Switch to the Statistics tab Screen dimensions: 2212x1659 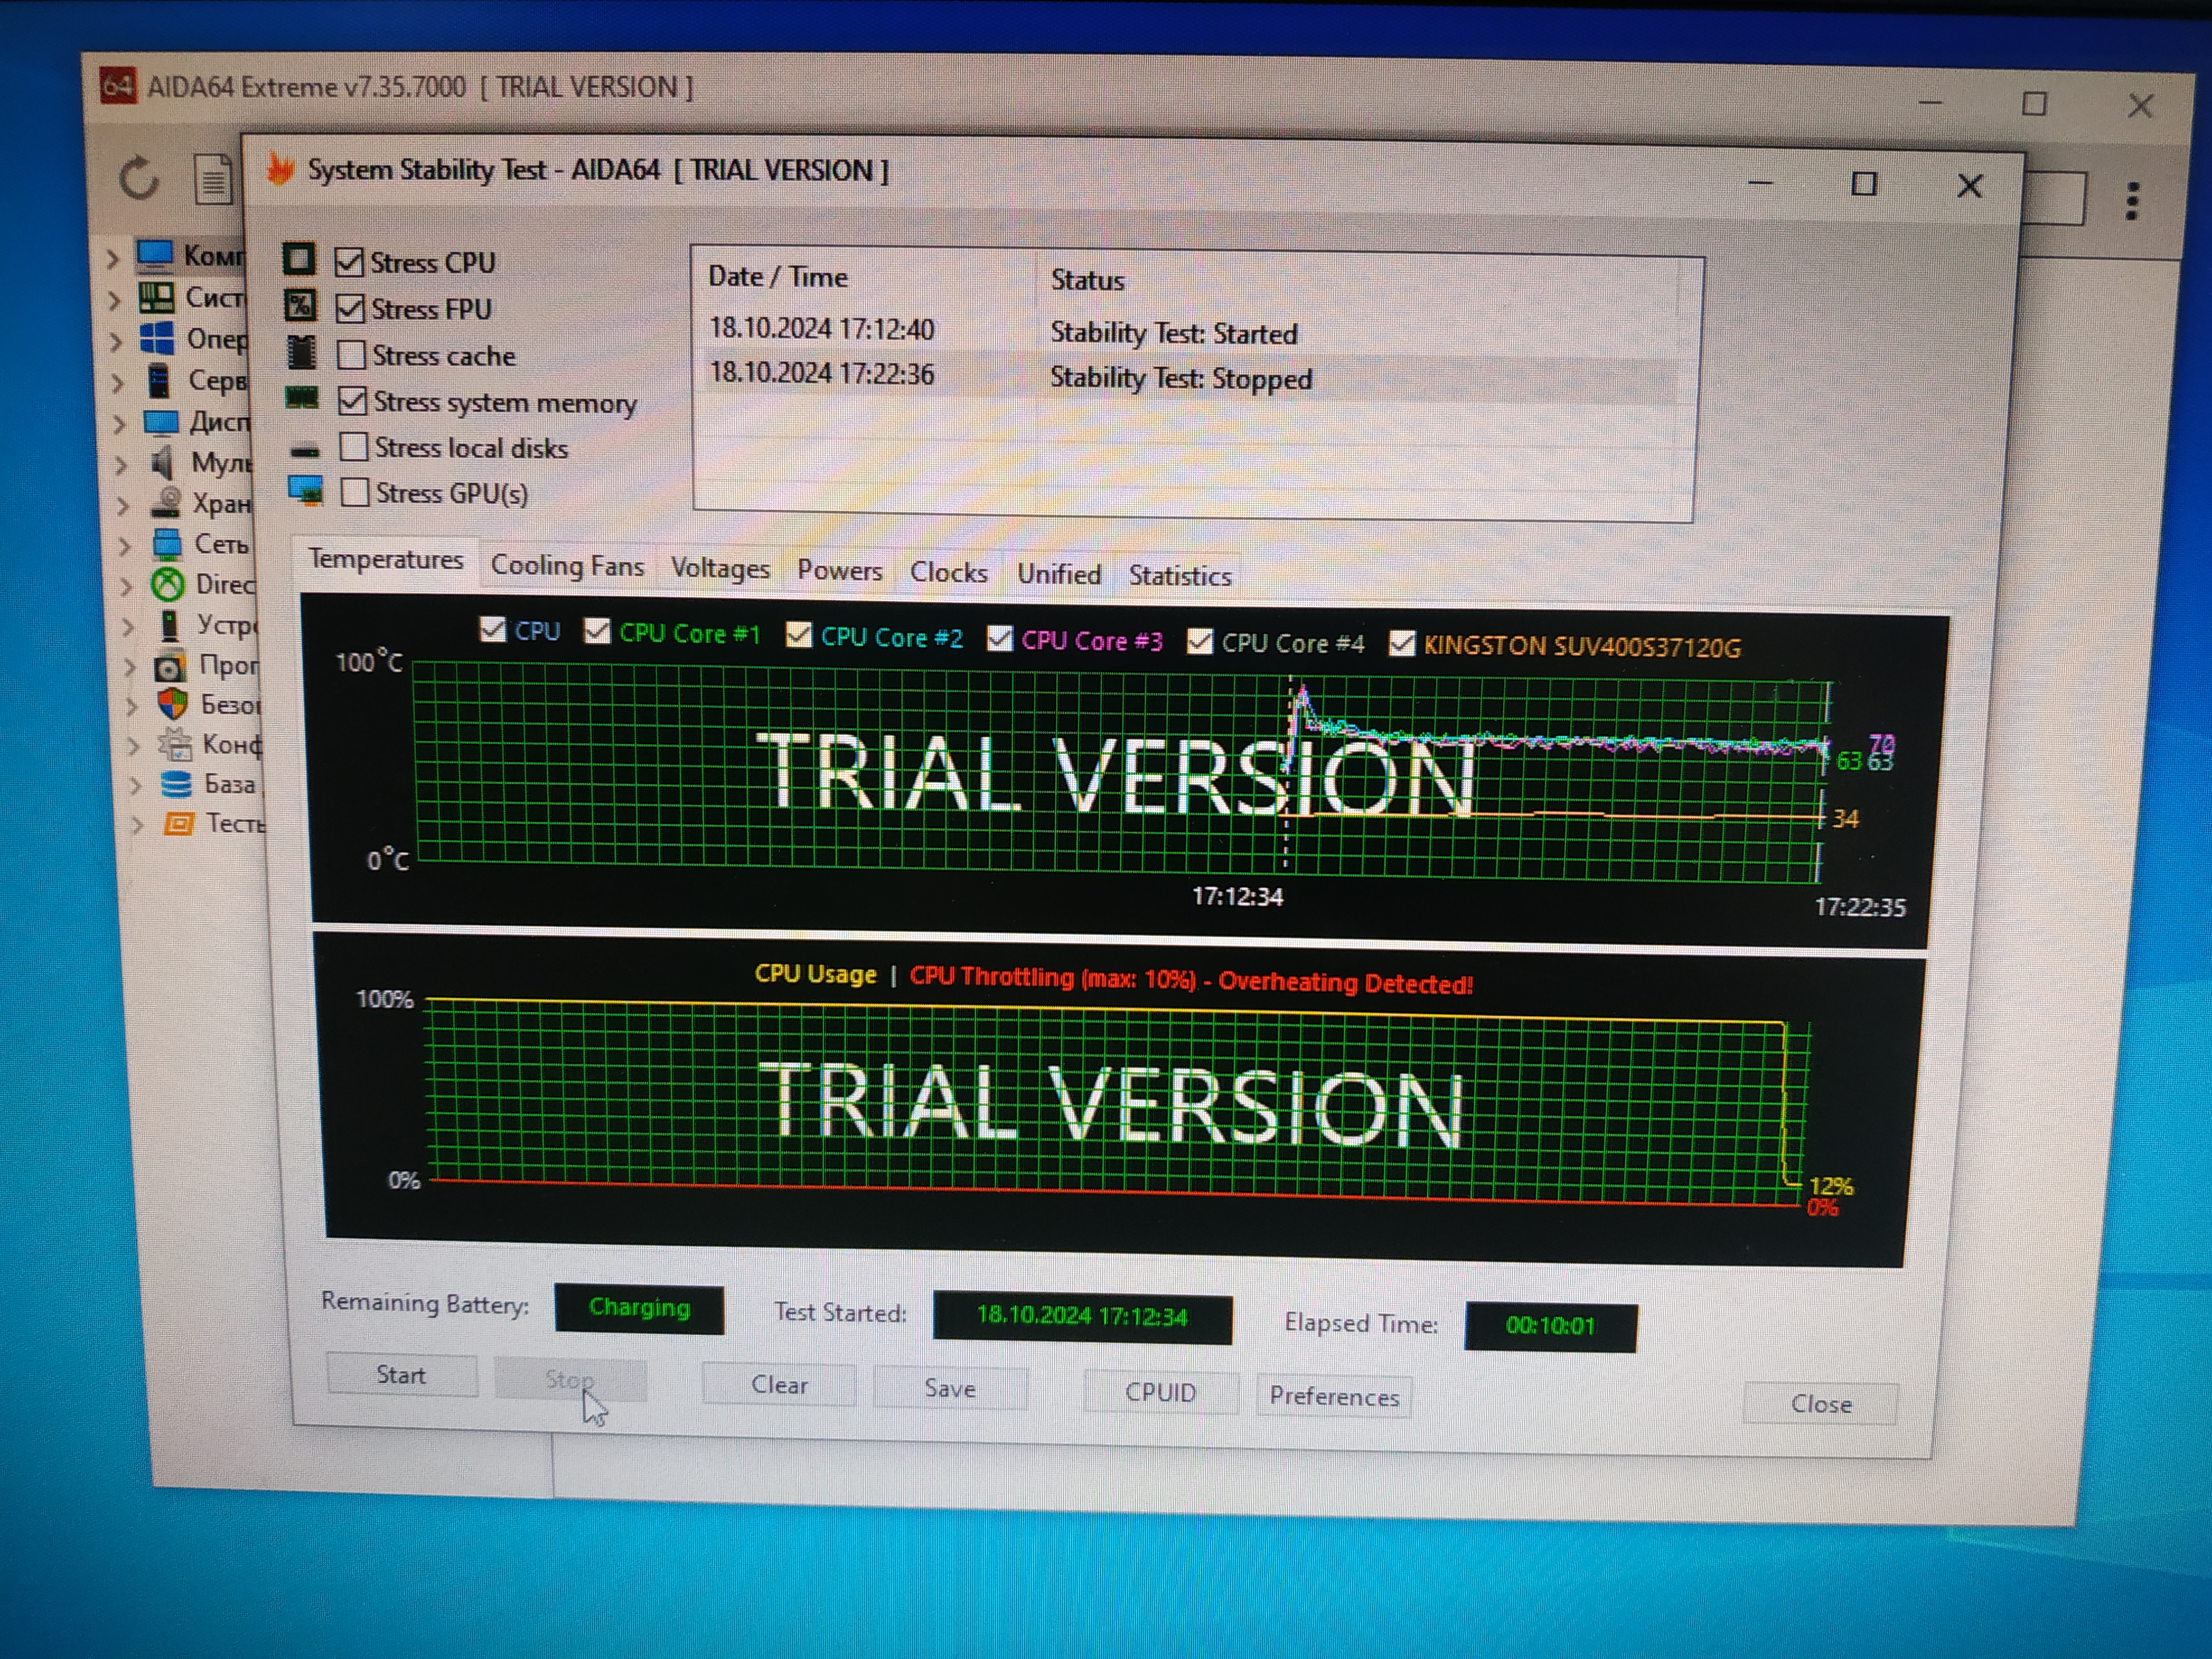[1180, 576]
